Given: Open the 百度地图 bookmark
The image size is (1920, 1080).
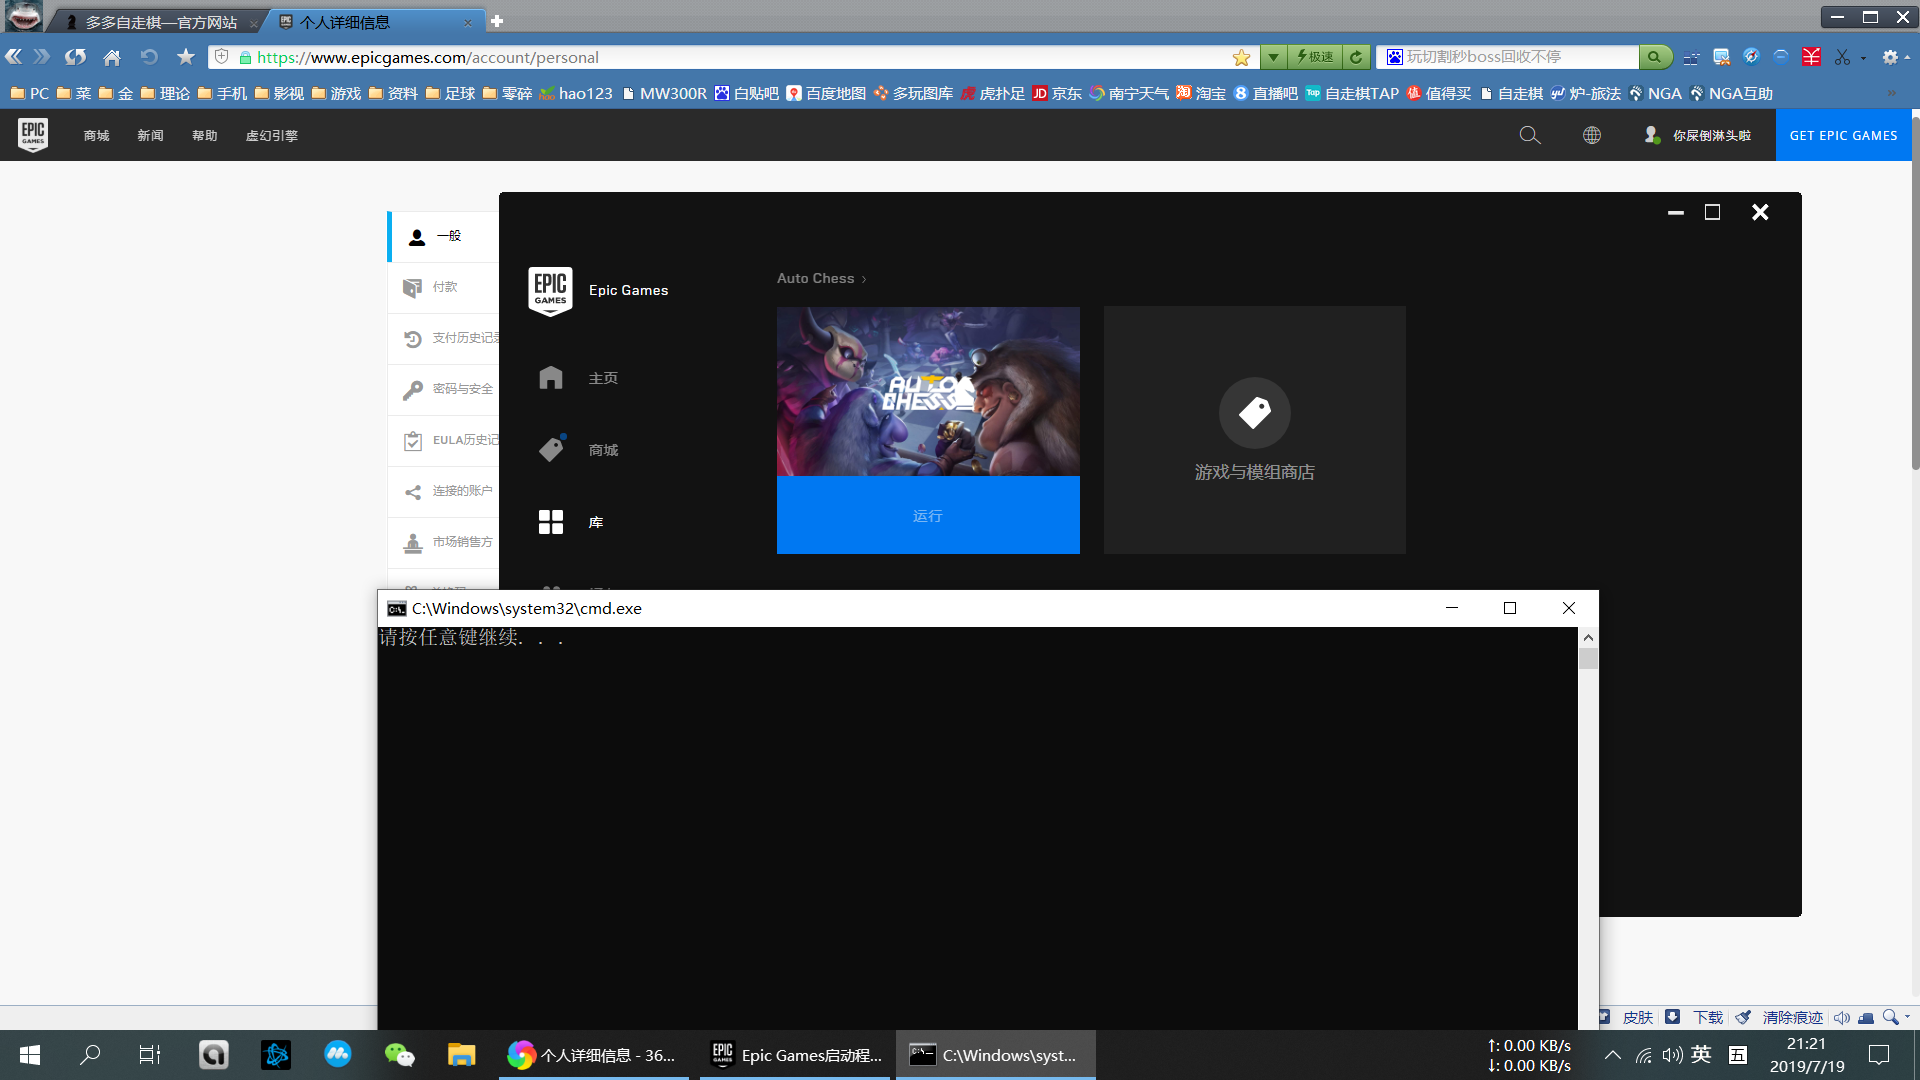Looking at the screenshot, I should pos(826,93).
